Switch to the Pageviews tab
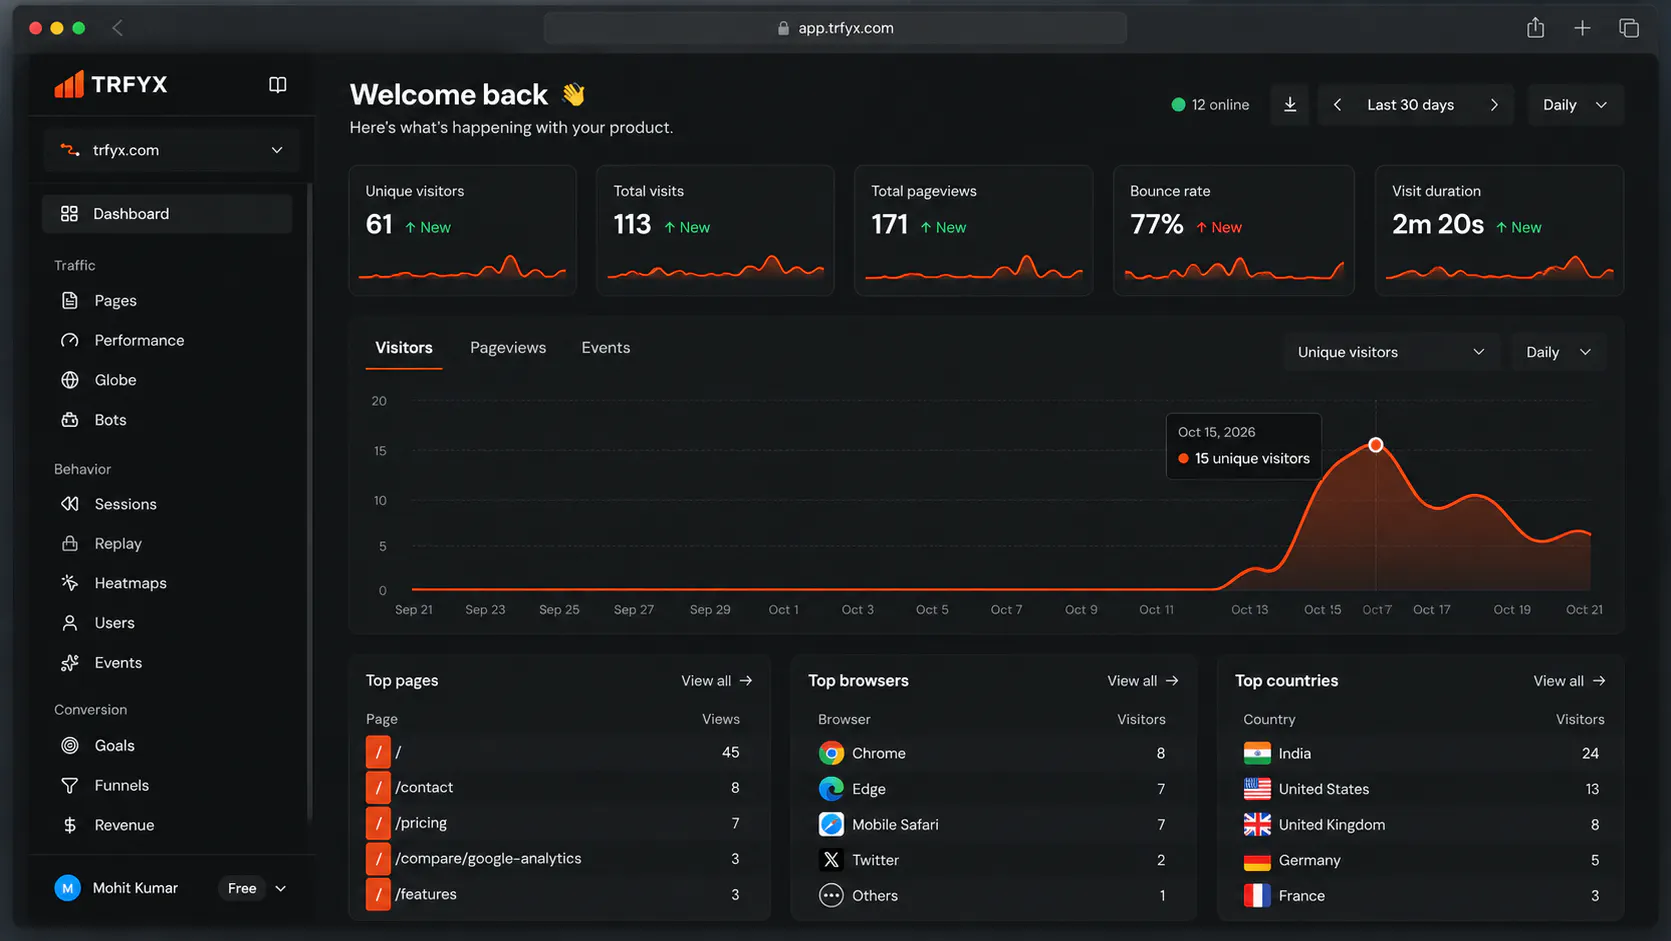The image size is (1671, 941). tap(508, 348)
